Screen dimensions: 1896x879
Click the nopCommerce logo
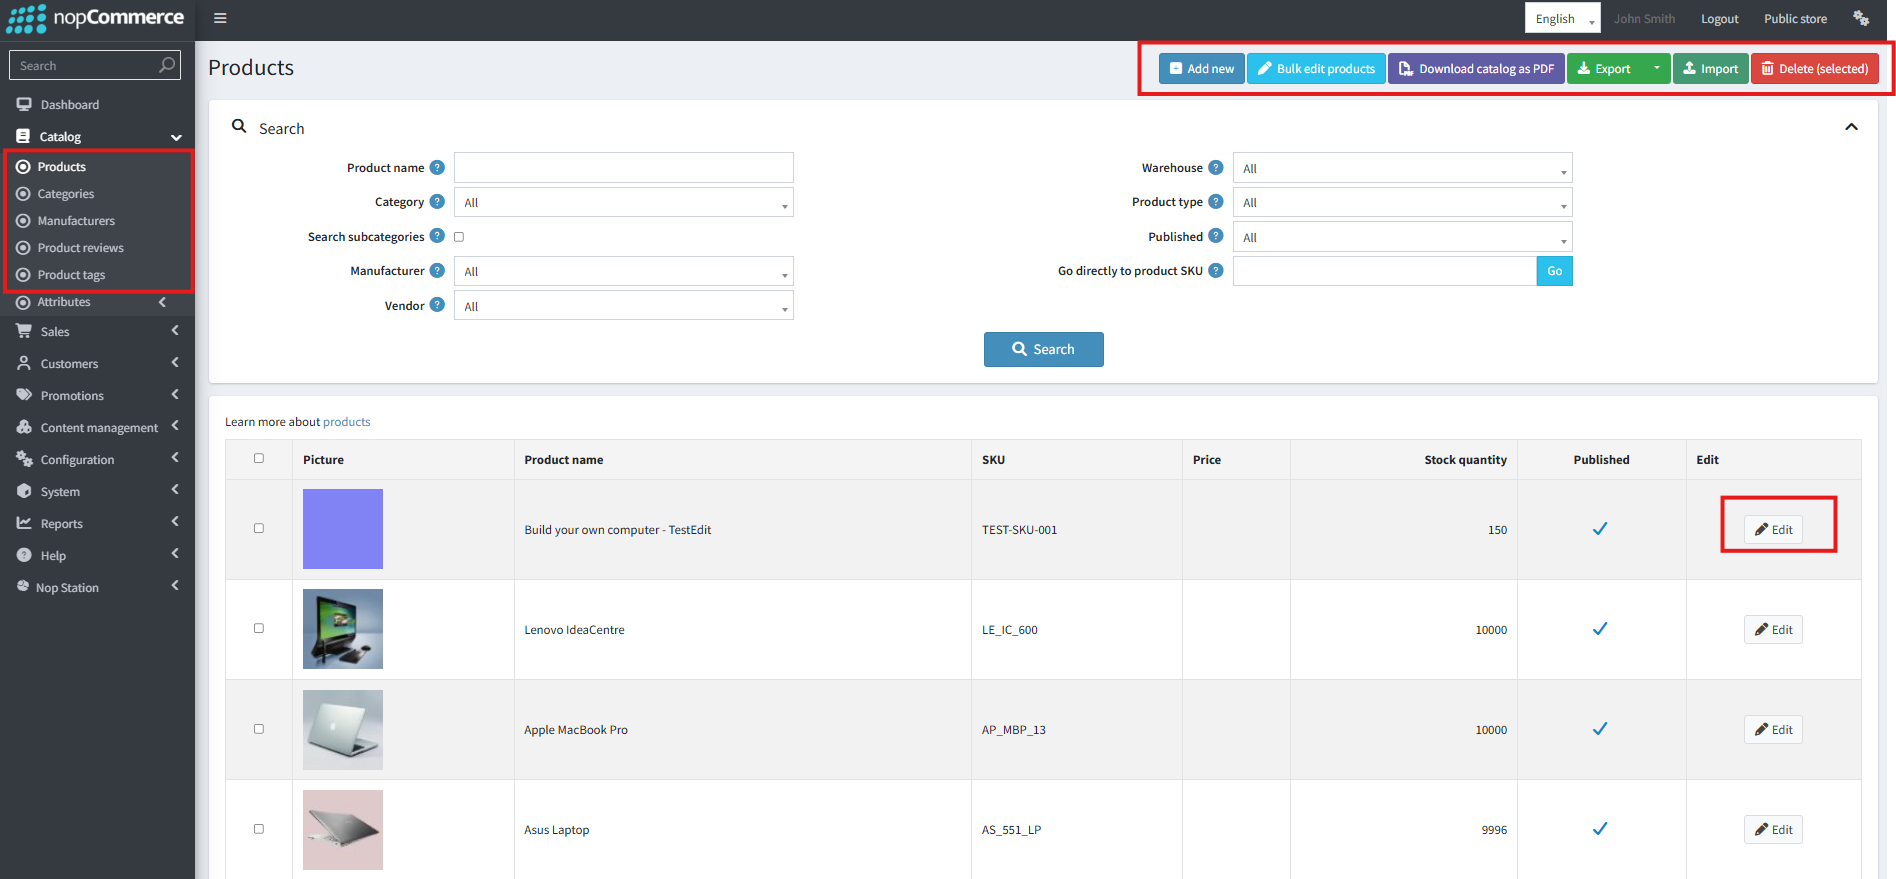pos(96,18)
